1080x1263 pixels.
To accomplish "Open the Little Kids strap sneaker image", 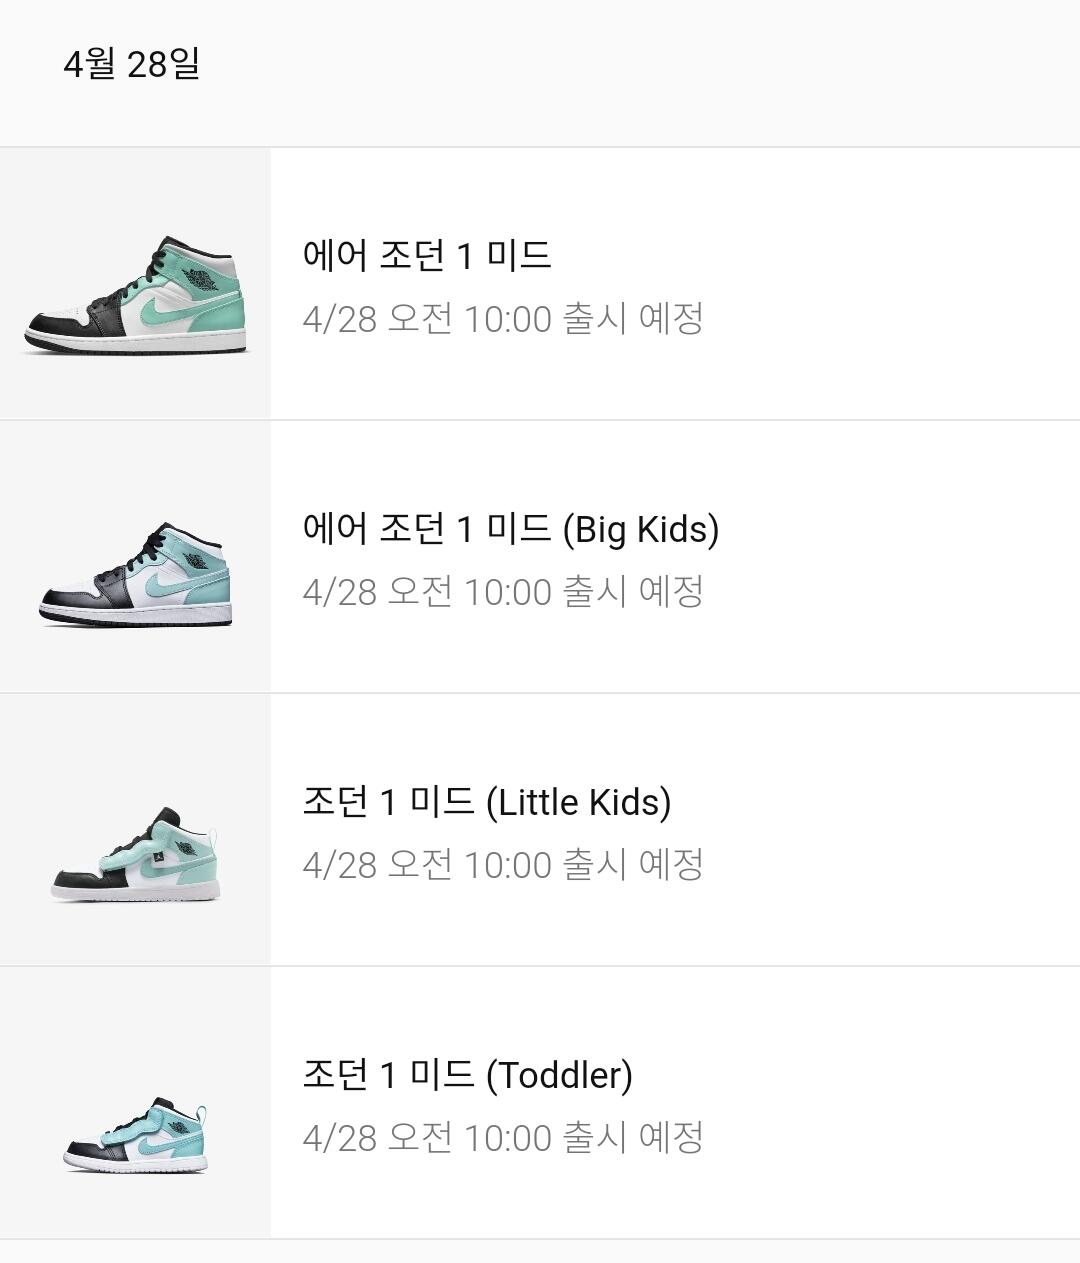I will point(135,855).
